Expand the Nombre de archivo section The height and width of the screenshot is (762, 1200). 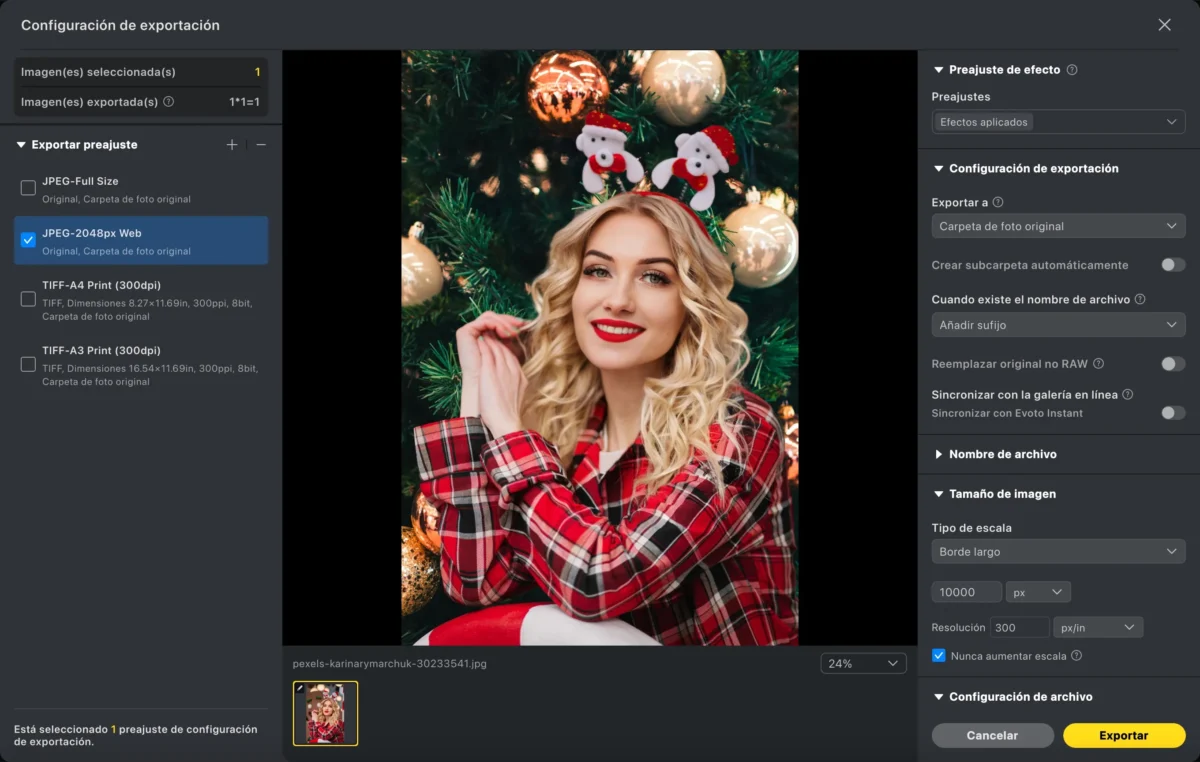coord(1002,454)
